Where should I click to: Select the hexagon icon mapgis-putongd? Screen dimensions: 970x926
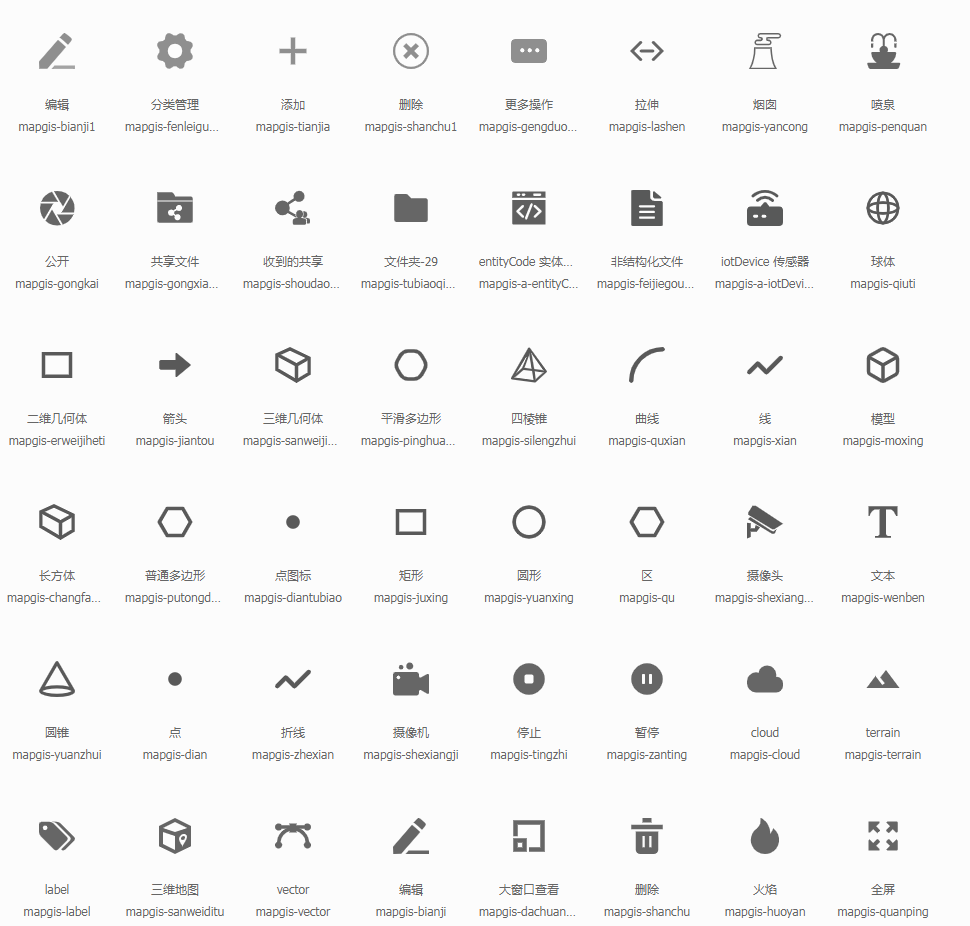[175, 522]
